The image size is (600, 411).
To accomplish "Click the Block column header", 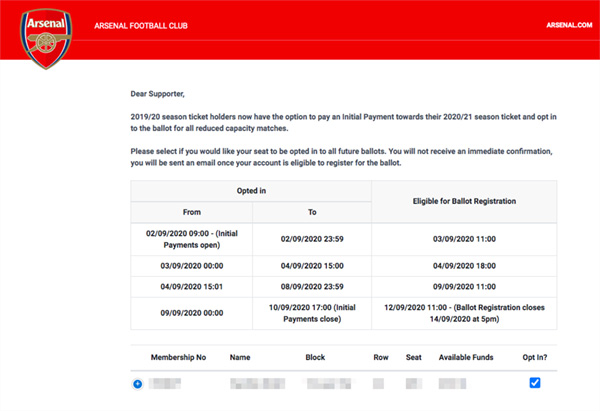I will [x=315, y=357].
